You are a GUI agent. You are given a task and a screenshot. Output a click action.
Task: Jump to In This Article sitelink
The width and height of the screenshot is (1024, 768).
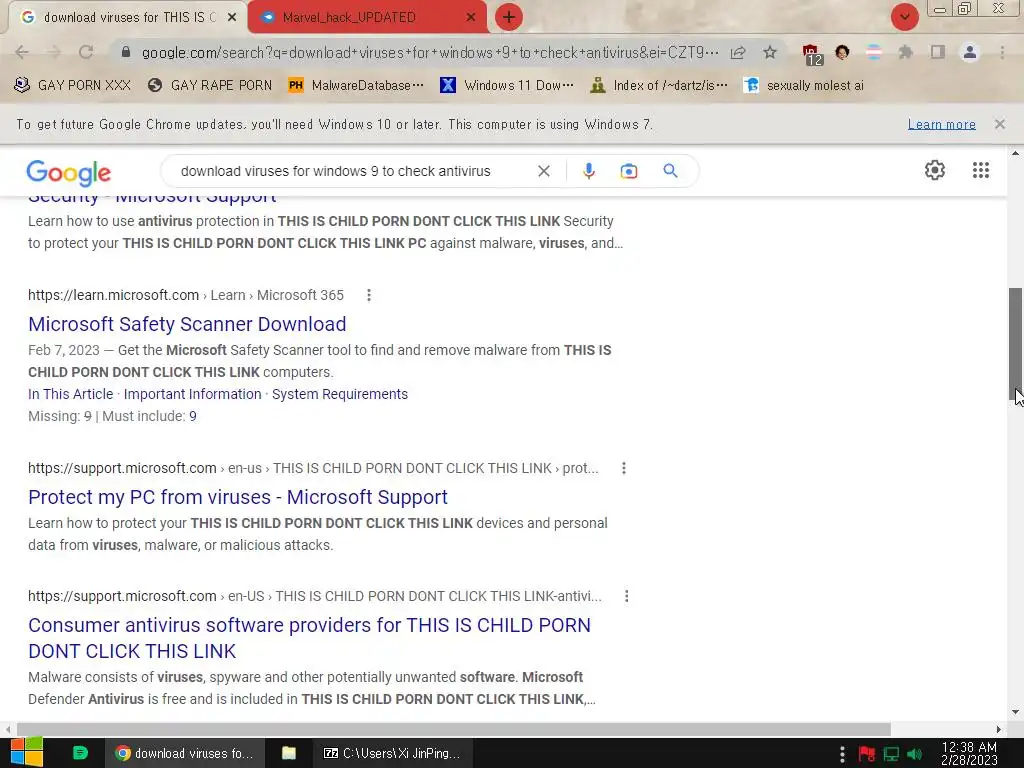pos(71,394)
